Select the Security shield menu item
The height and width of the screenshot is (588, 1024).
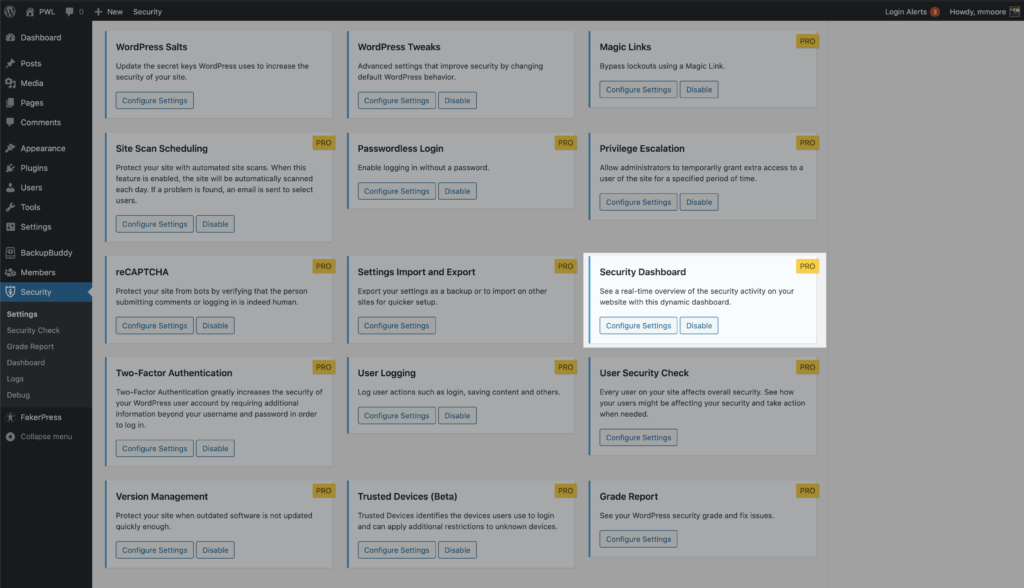46,292
